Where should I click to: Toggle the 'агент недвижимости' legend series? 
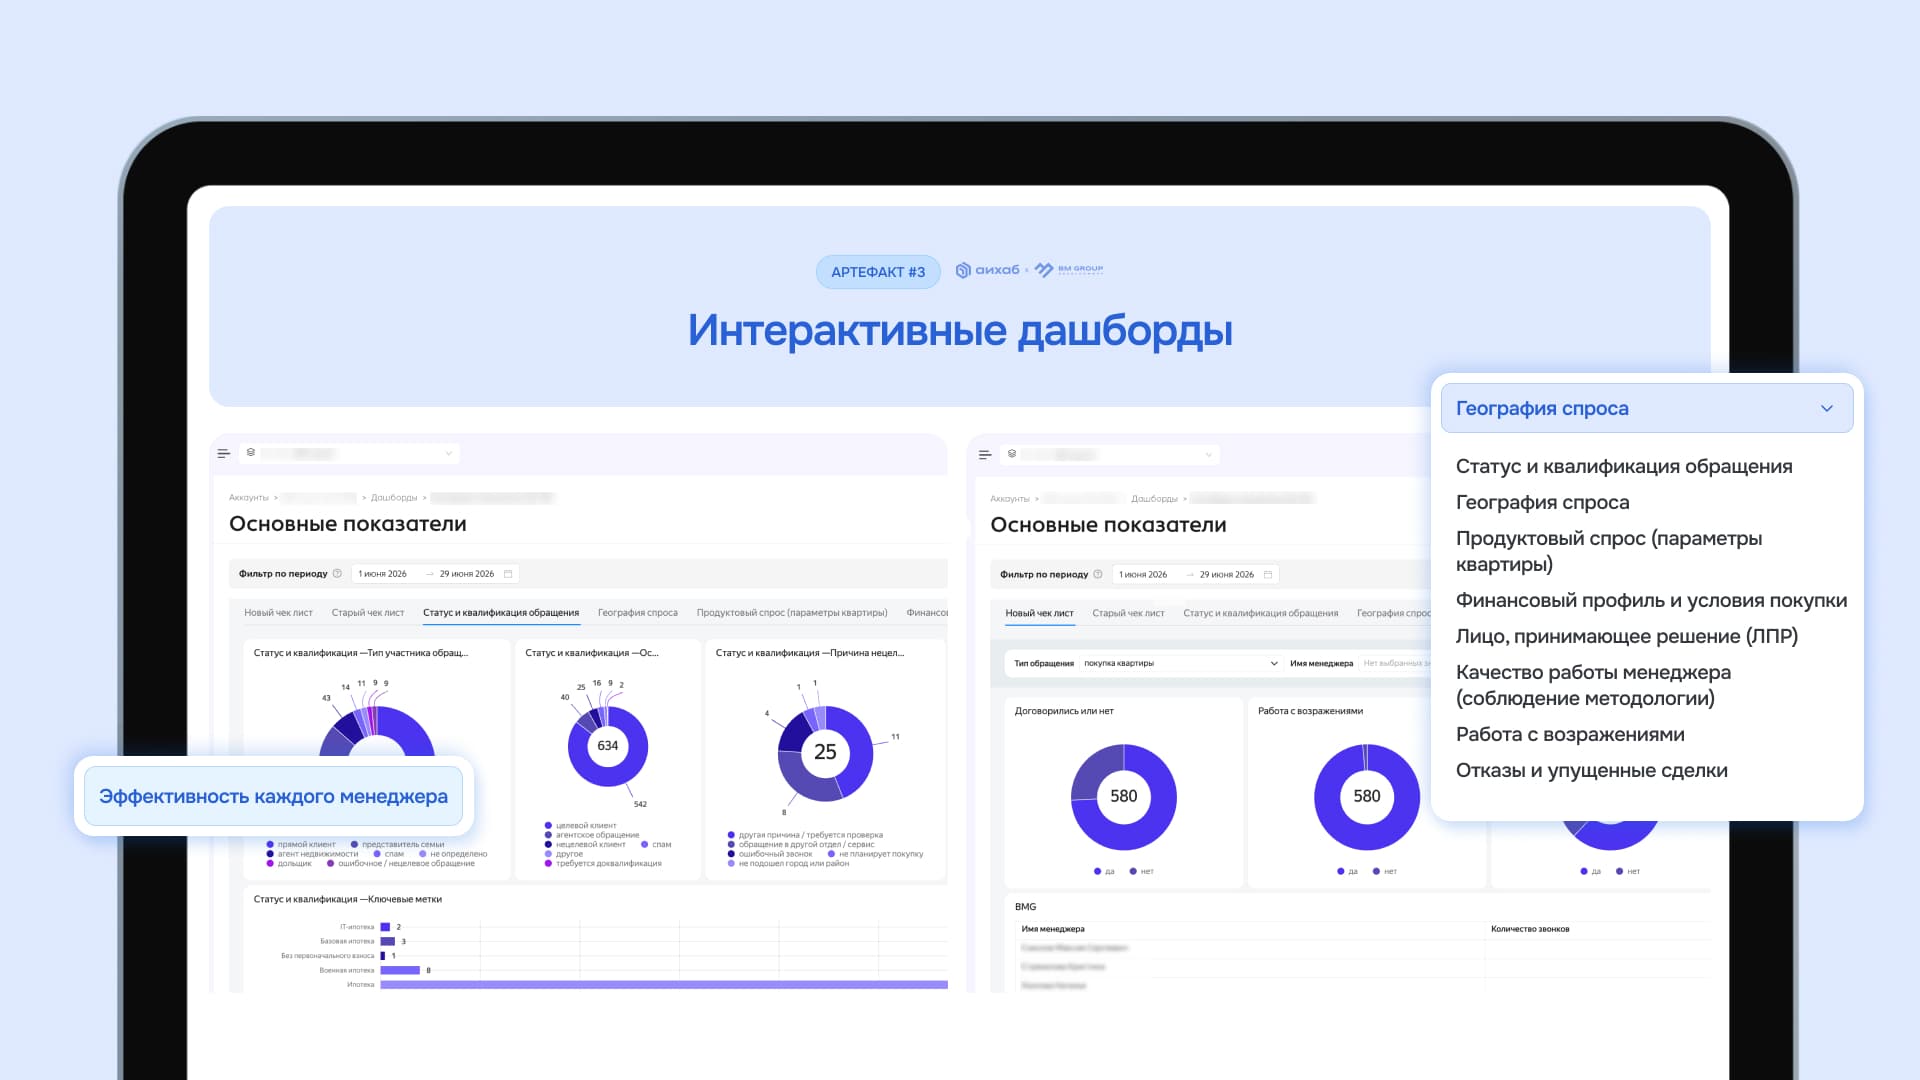click(312, 854)
